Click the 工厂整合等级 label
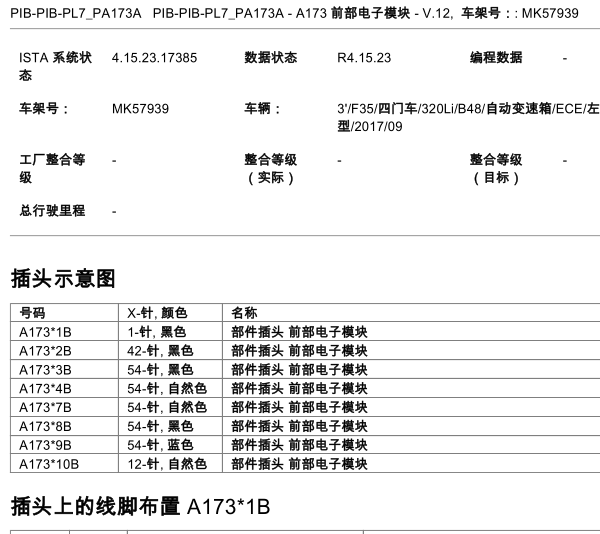The width and height of the screenshot is (600, 534). [52, 168]
